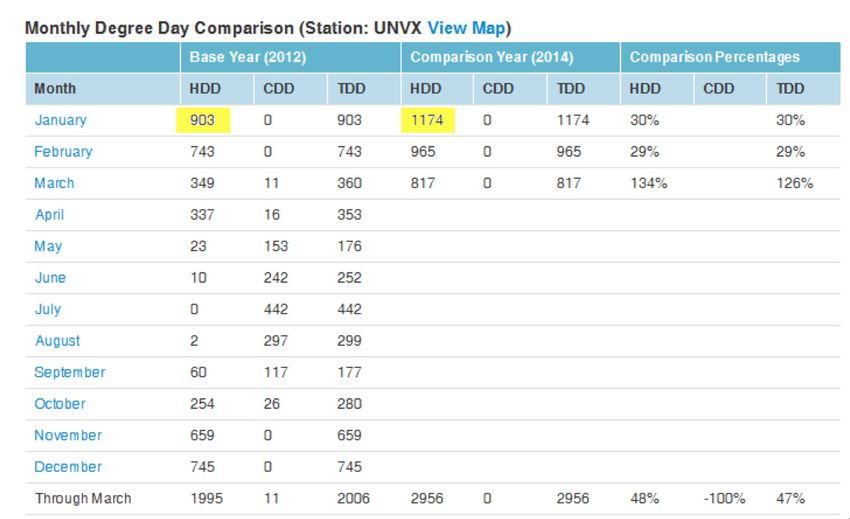Open the November month link
The image size is (850, 519).
click(68, 435)
